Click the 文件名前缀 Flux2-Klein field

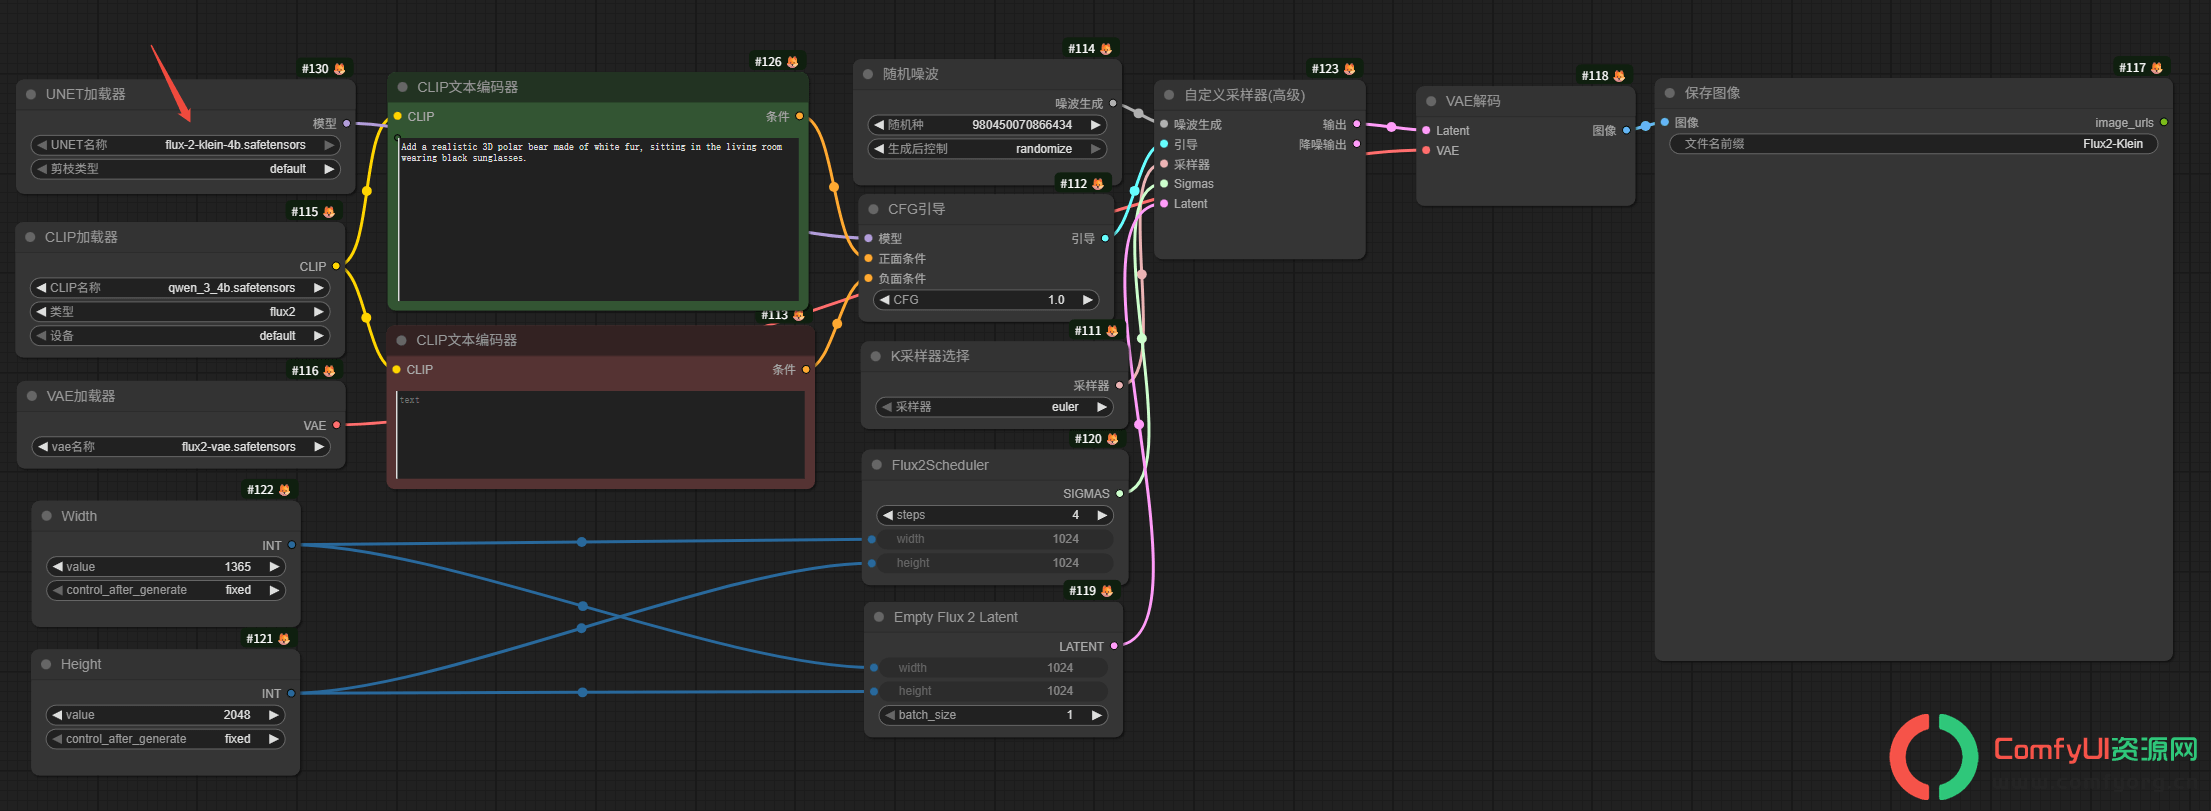pyautogui.click(x=1914, y=144)
